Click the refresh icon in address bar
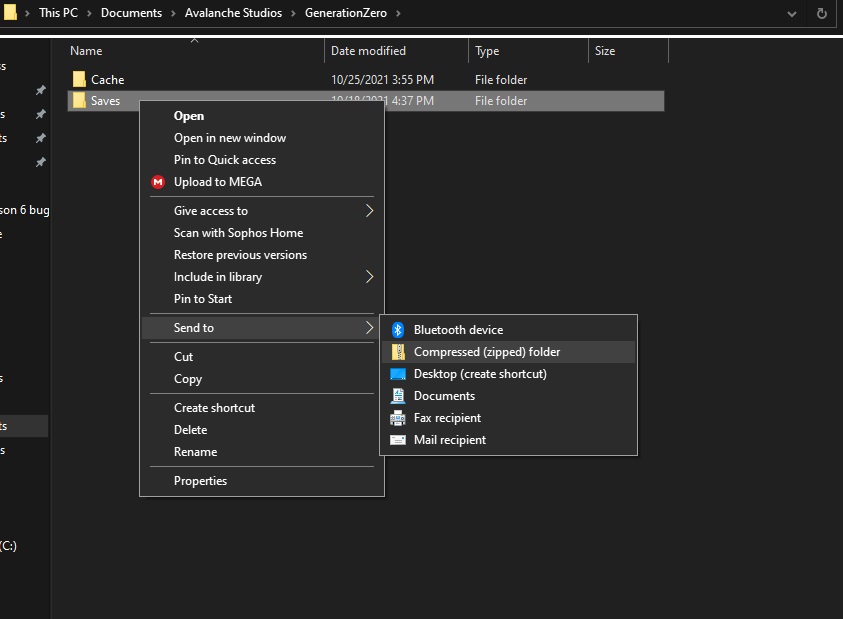 click(x=821, y=13)
